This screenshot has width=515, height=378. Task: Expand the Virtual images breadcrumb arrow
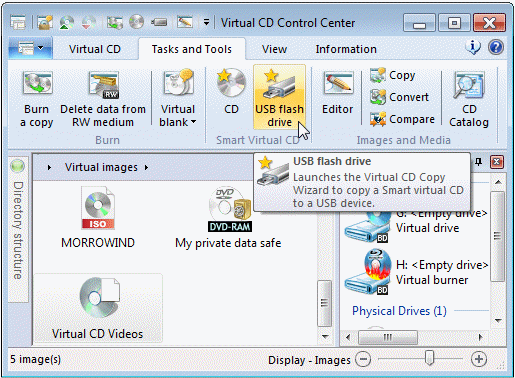tap(147, 167)
